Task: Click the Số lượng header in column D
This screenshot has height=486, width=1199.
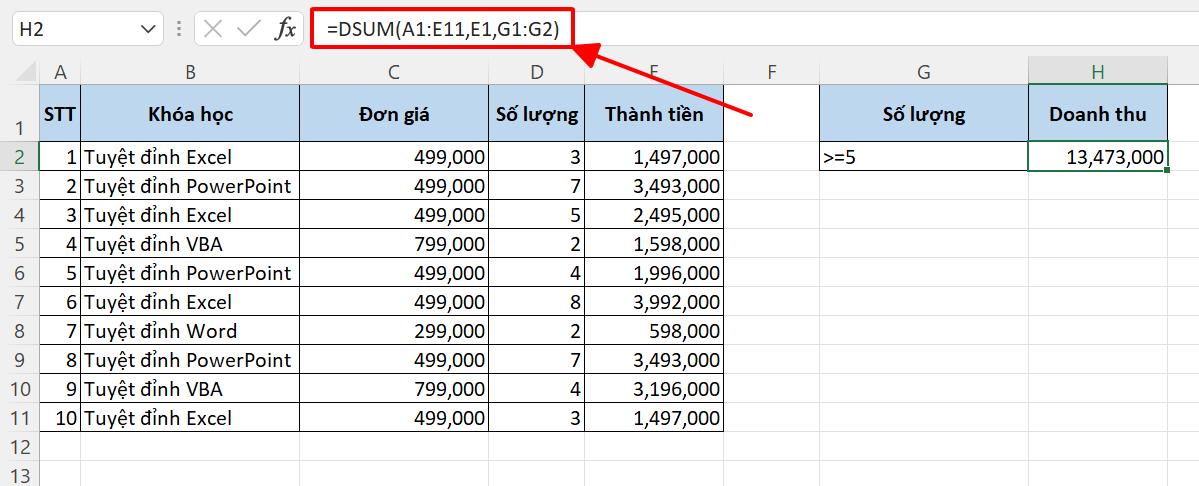Action: tap(537, 113)
